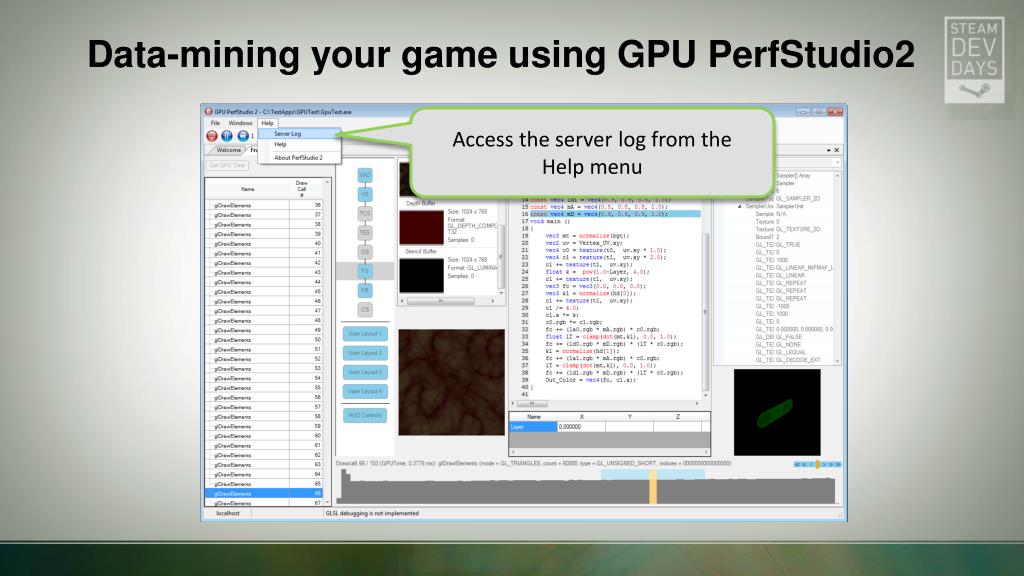Click the draw call list scroll-up arrow

[327, 182]
